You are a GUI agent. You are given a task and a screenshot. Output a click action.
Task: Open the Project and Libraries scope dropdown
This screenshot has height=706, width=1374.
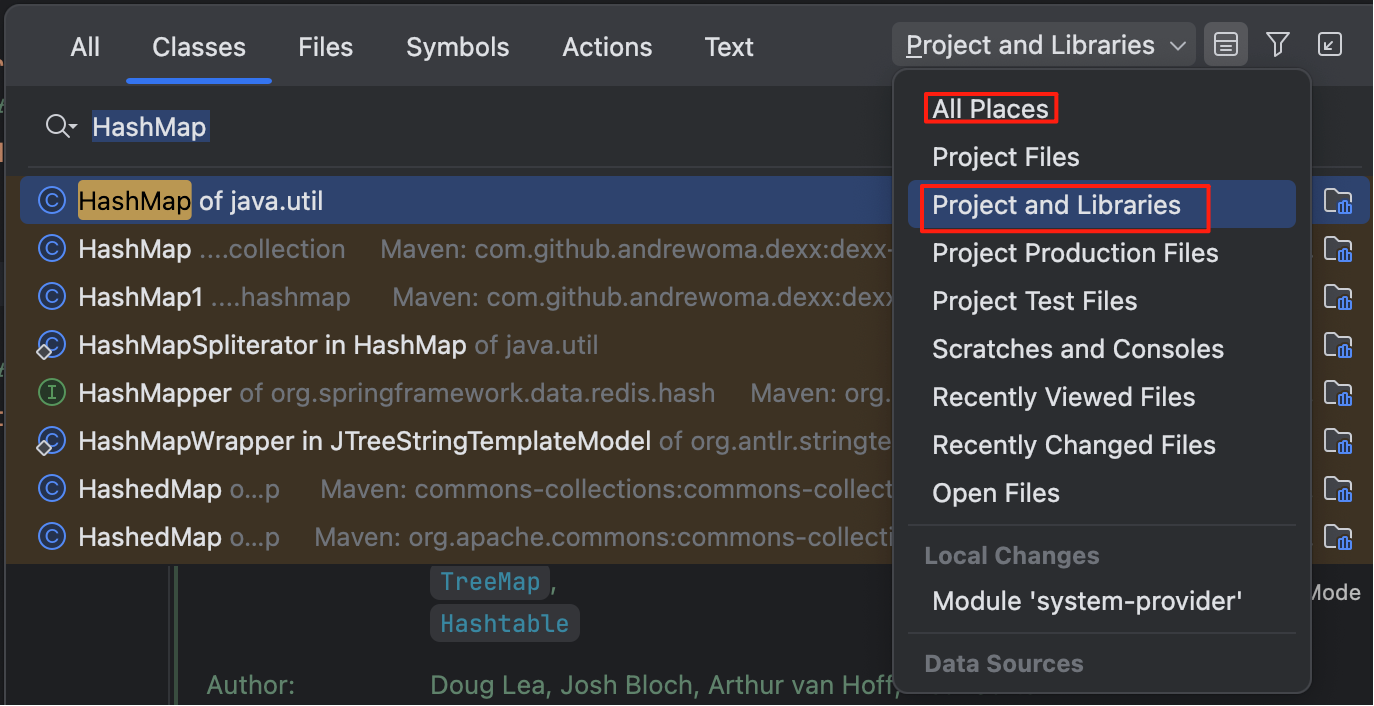pyautogui.click(x=1044, y=46)
